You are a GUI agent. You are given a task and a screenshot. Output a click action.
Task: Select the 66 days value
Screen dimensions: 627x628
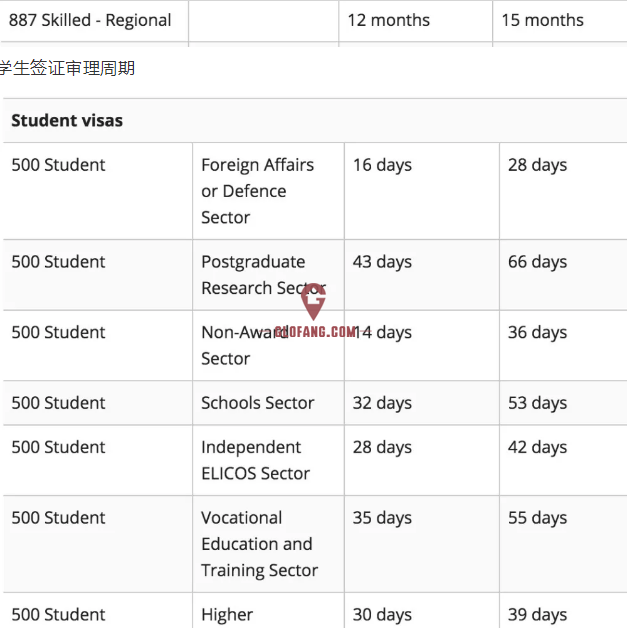pyautogui.click(x=537, y=262)
